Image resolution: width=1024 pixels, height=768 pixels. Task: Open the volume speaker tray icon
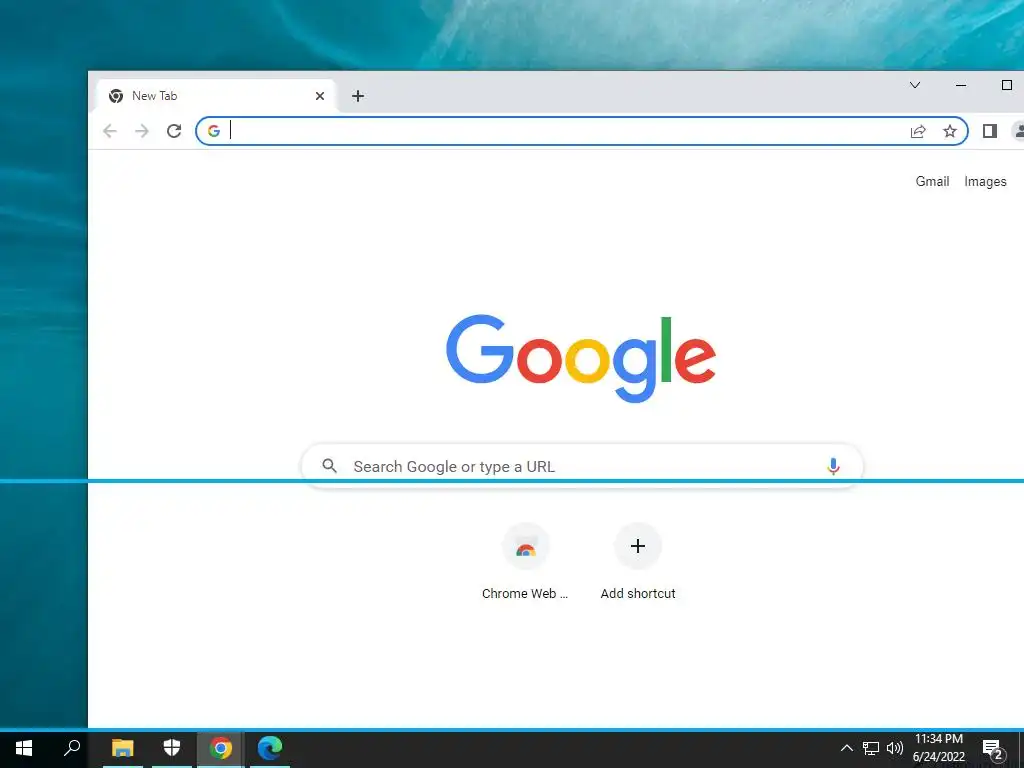click(895, 748)
